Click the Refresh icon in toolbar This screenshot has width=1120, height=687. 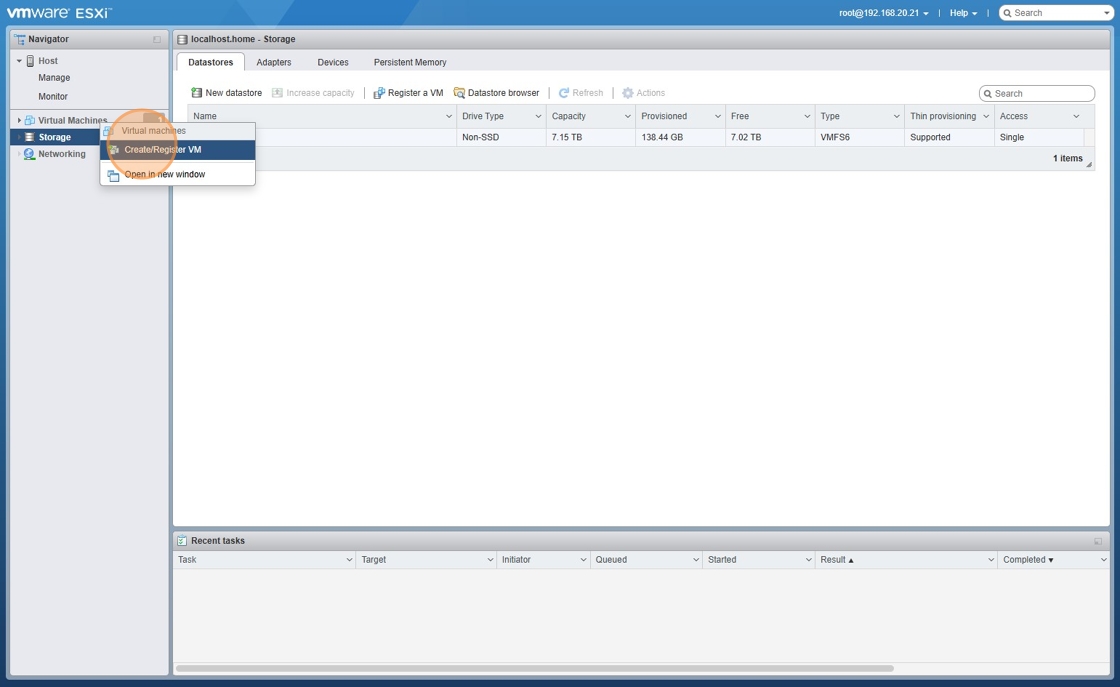coord(564,93)
